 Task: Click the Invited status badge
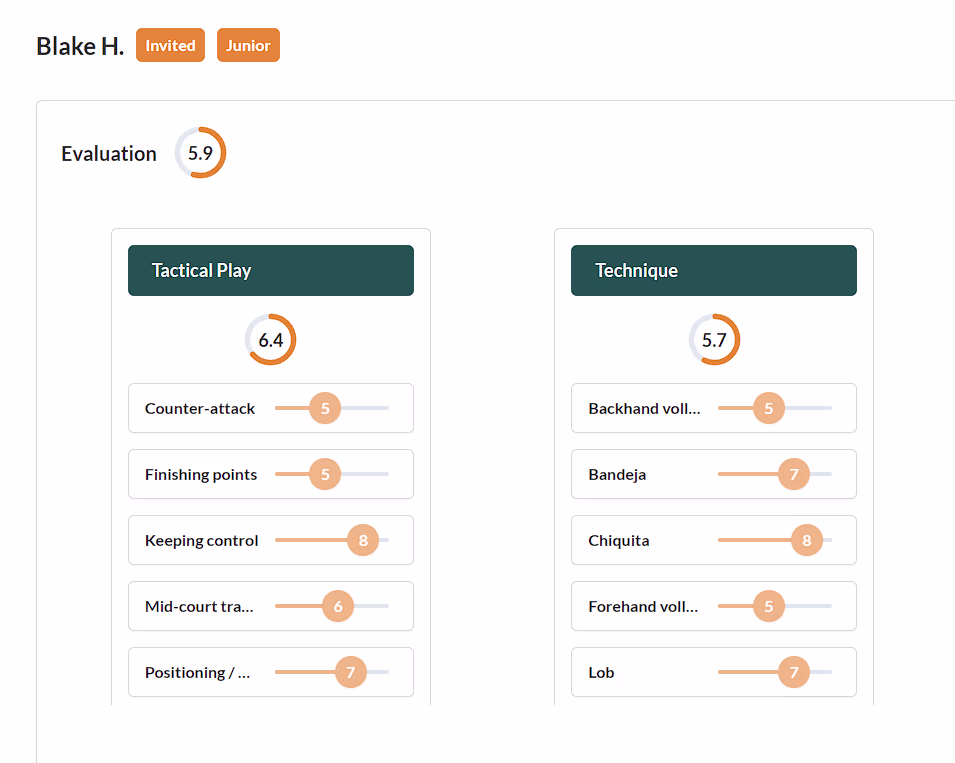pos(170,45)
